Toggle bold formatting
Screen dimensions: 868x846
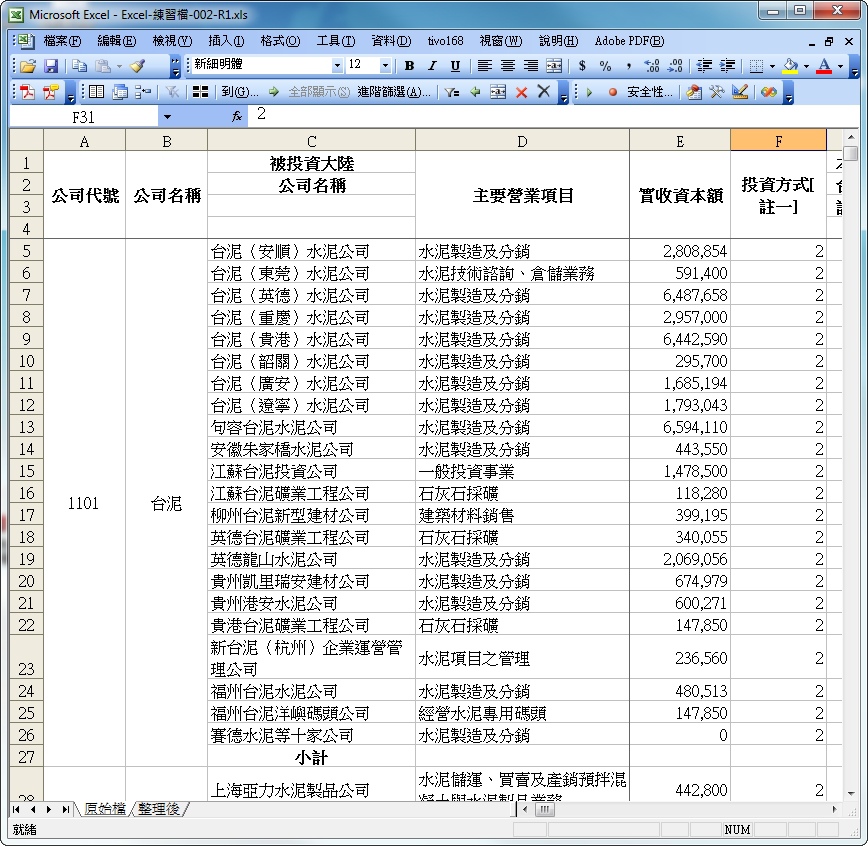click(410, 66)
